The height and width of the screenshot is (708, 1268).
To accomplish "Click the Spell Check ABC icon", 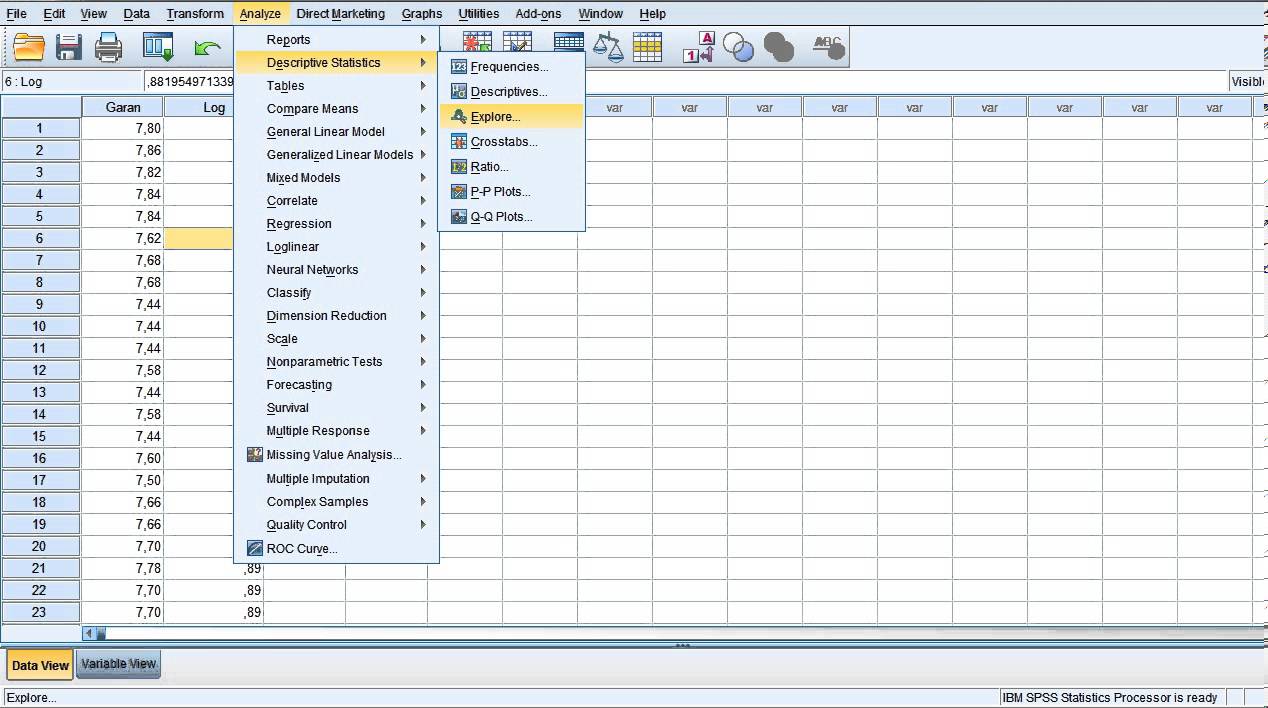I will point(828,47).
